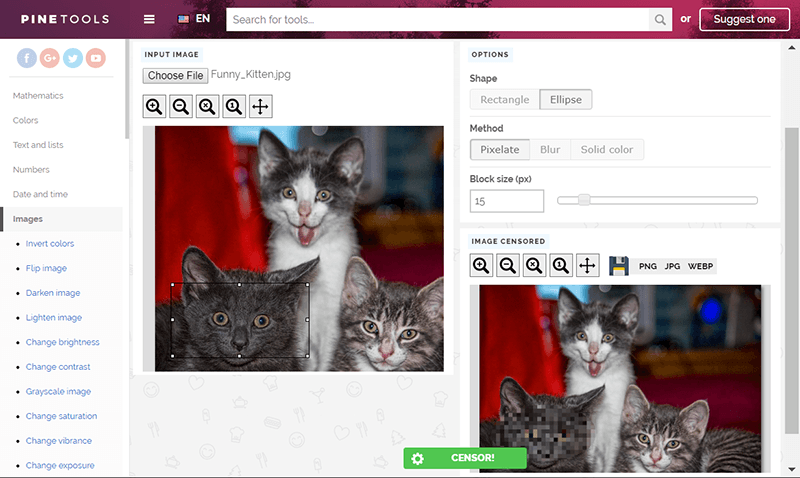Open the Twitter social icon
The width and height of the screenshot is (800, 478).
(72, 59)
